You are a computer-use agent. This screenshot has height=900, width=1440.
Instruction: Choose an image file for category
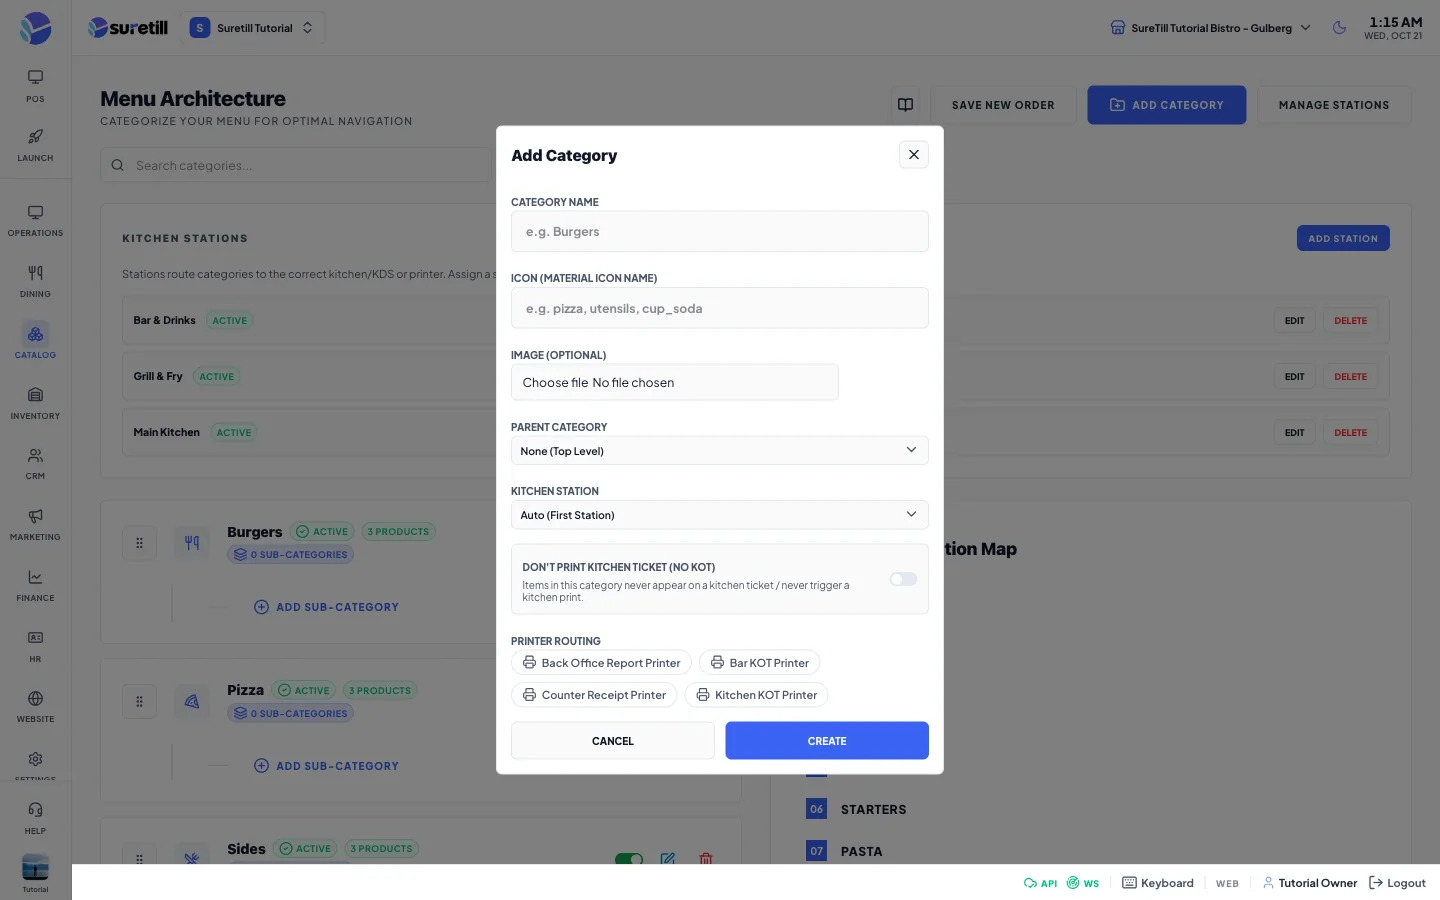(675, 382)
